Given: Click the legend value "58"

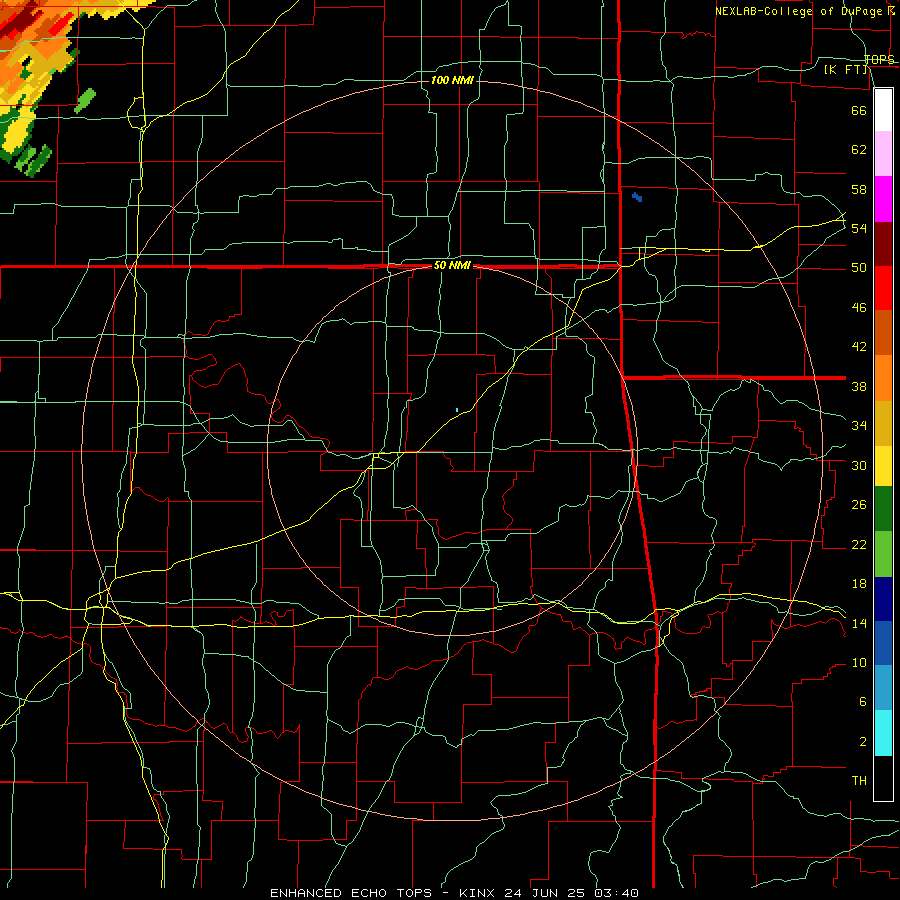Looking at the screenshot, I should [859, 189].
